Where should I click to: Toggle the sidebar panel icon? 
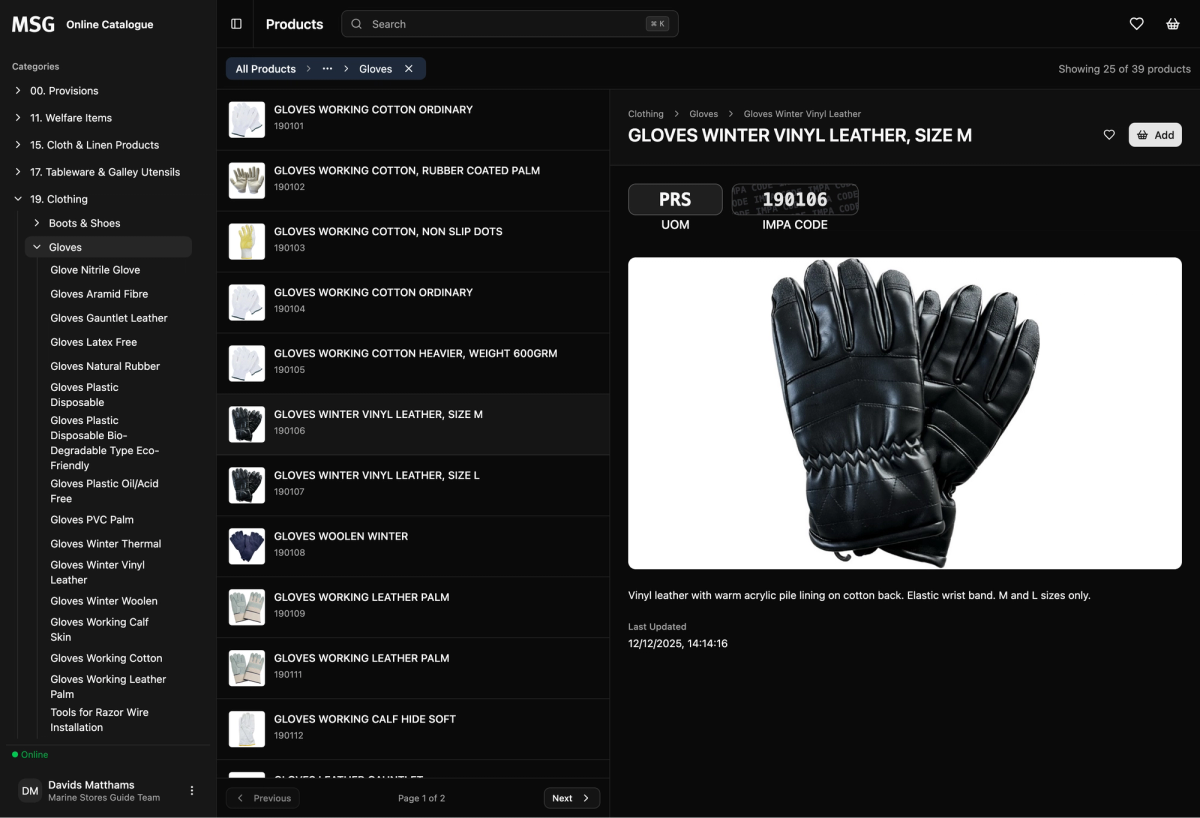pos(236,24)
